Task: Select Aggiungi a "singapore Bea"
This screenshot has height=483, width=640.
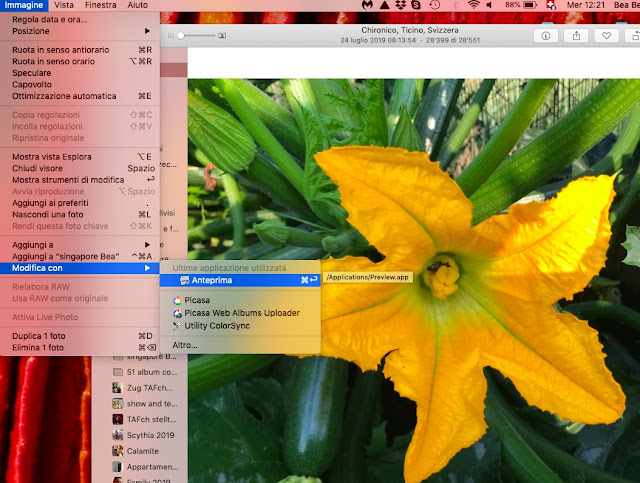Action: (x=80, y=256)
